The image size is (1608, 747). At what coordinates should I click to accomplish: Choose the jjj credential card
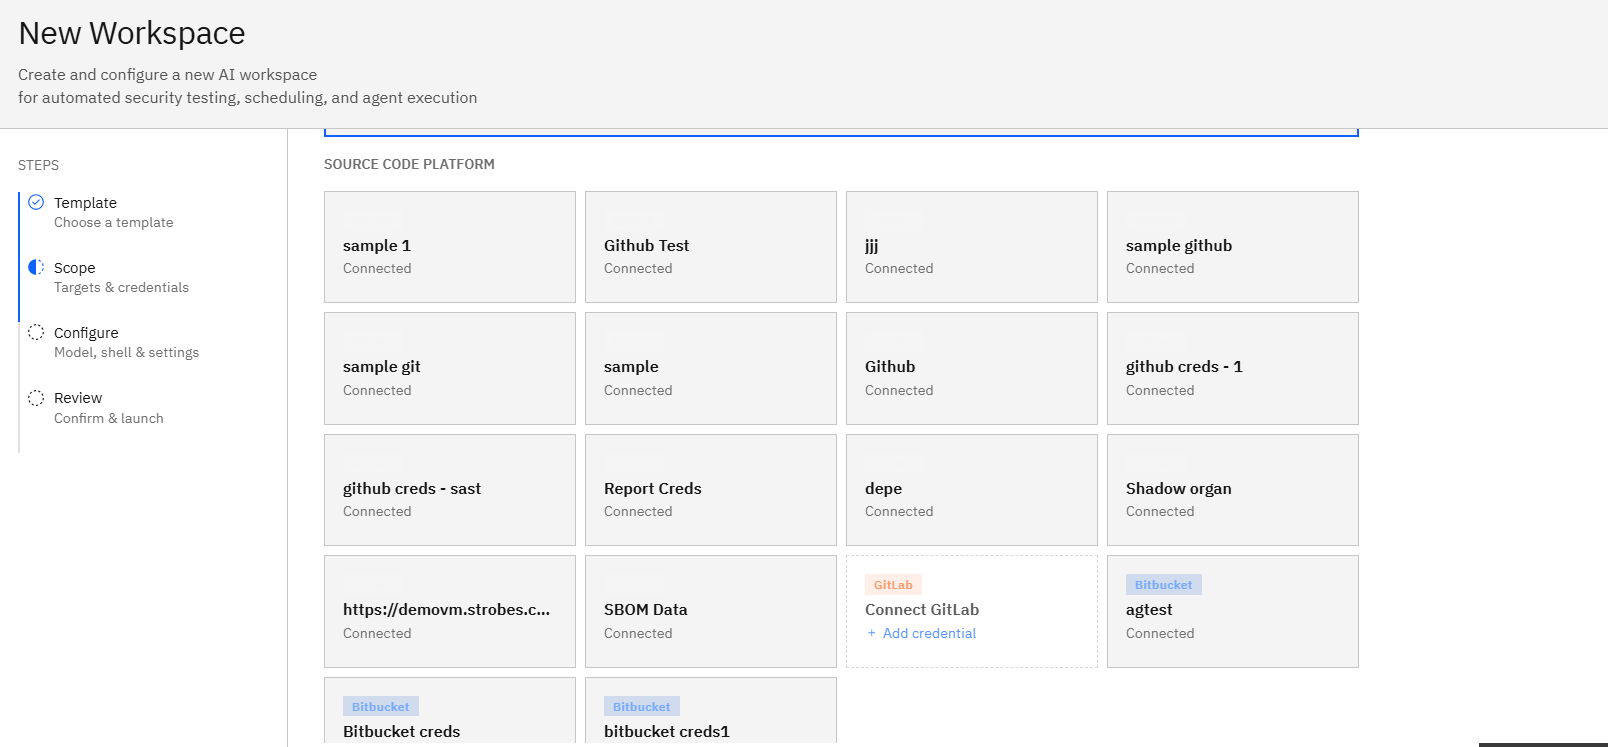pos(972,247)
